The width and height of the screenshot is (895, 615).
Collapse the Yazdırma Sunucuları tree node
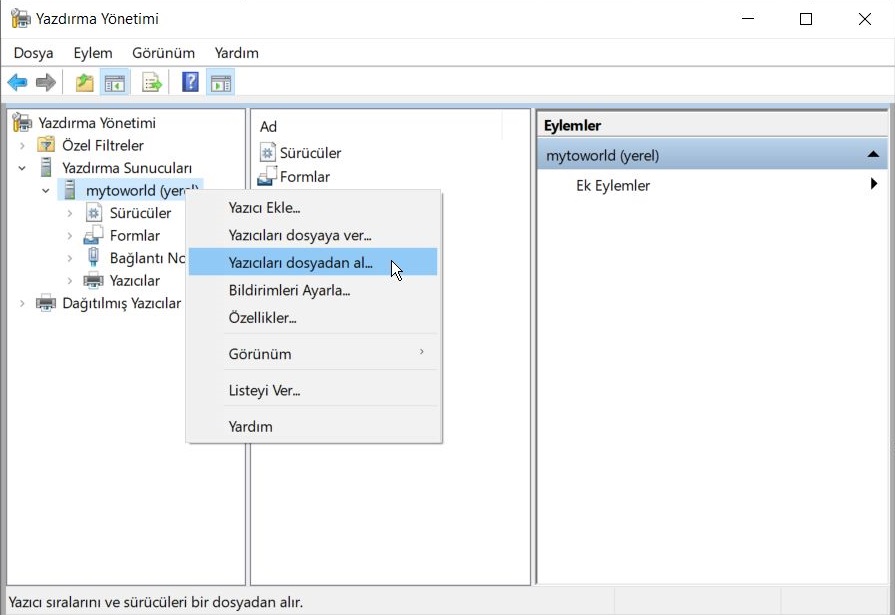pyautogui.click(x=22, y=168)
